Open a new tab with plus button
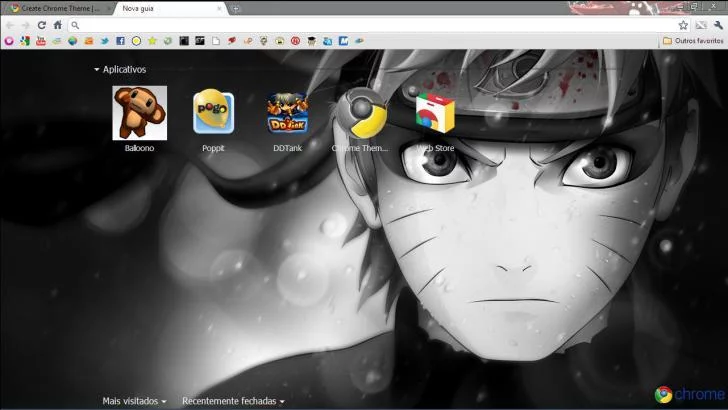 click(235, 8)
